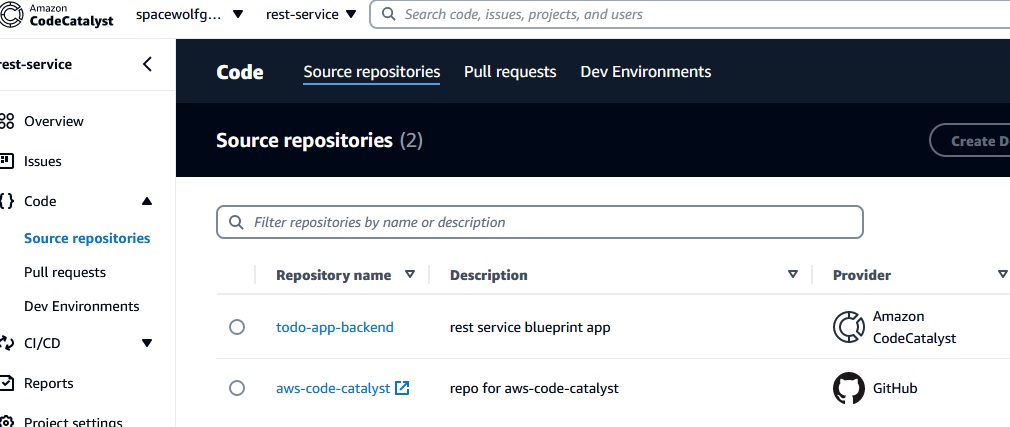This screenshot has width=1010, height=427.
Task: Click the Project settings gear icon
Action: point(6,422)
